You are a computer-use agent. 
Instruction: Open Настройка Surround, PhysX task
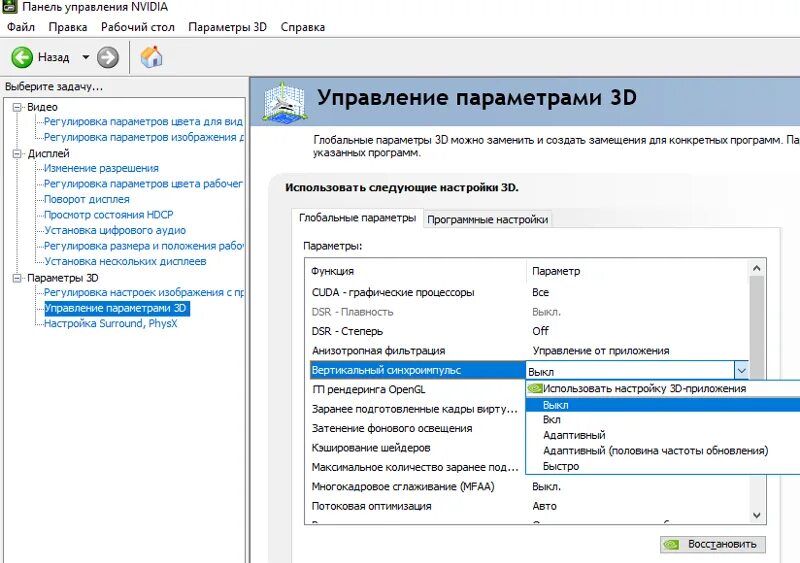[111, 324]
